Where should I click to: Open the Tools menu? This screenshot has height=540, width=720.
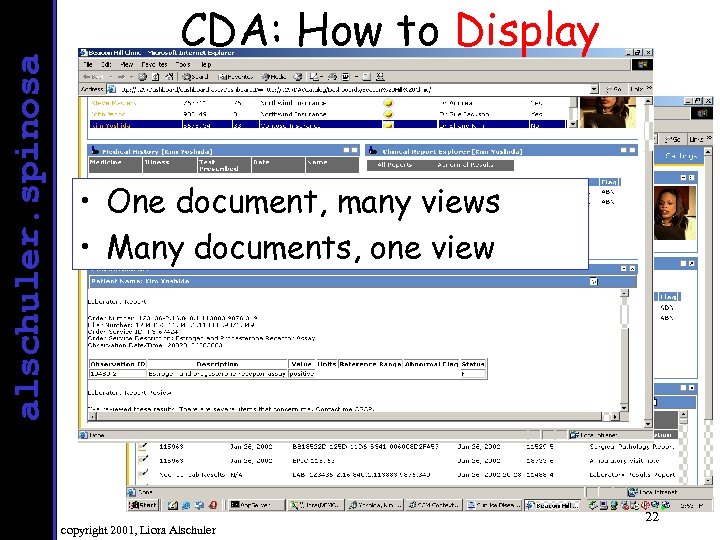click(182, 65)
